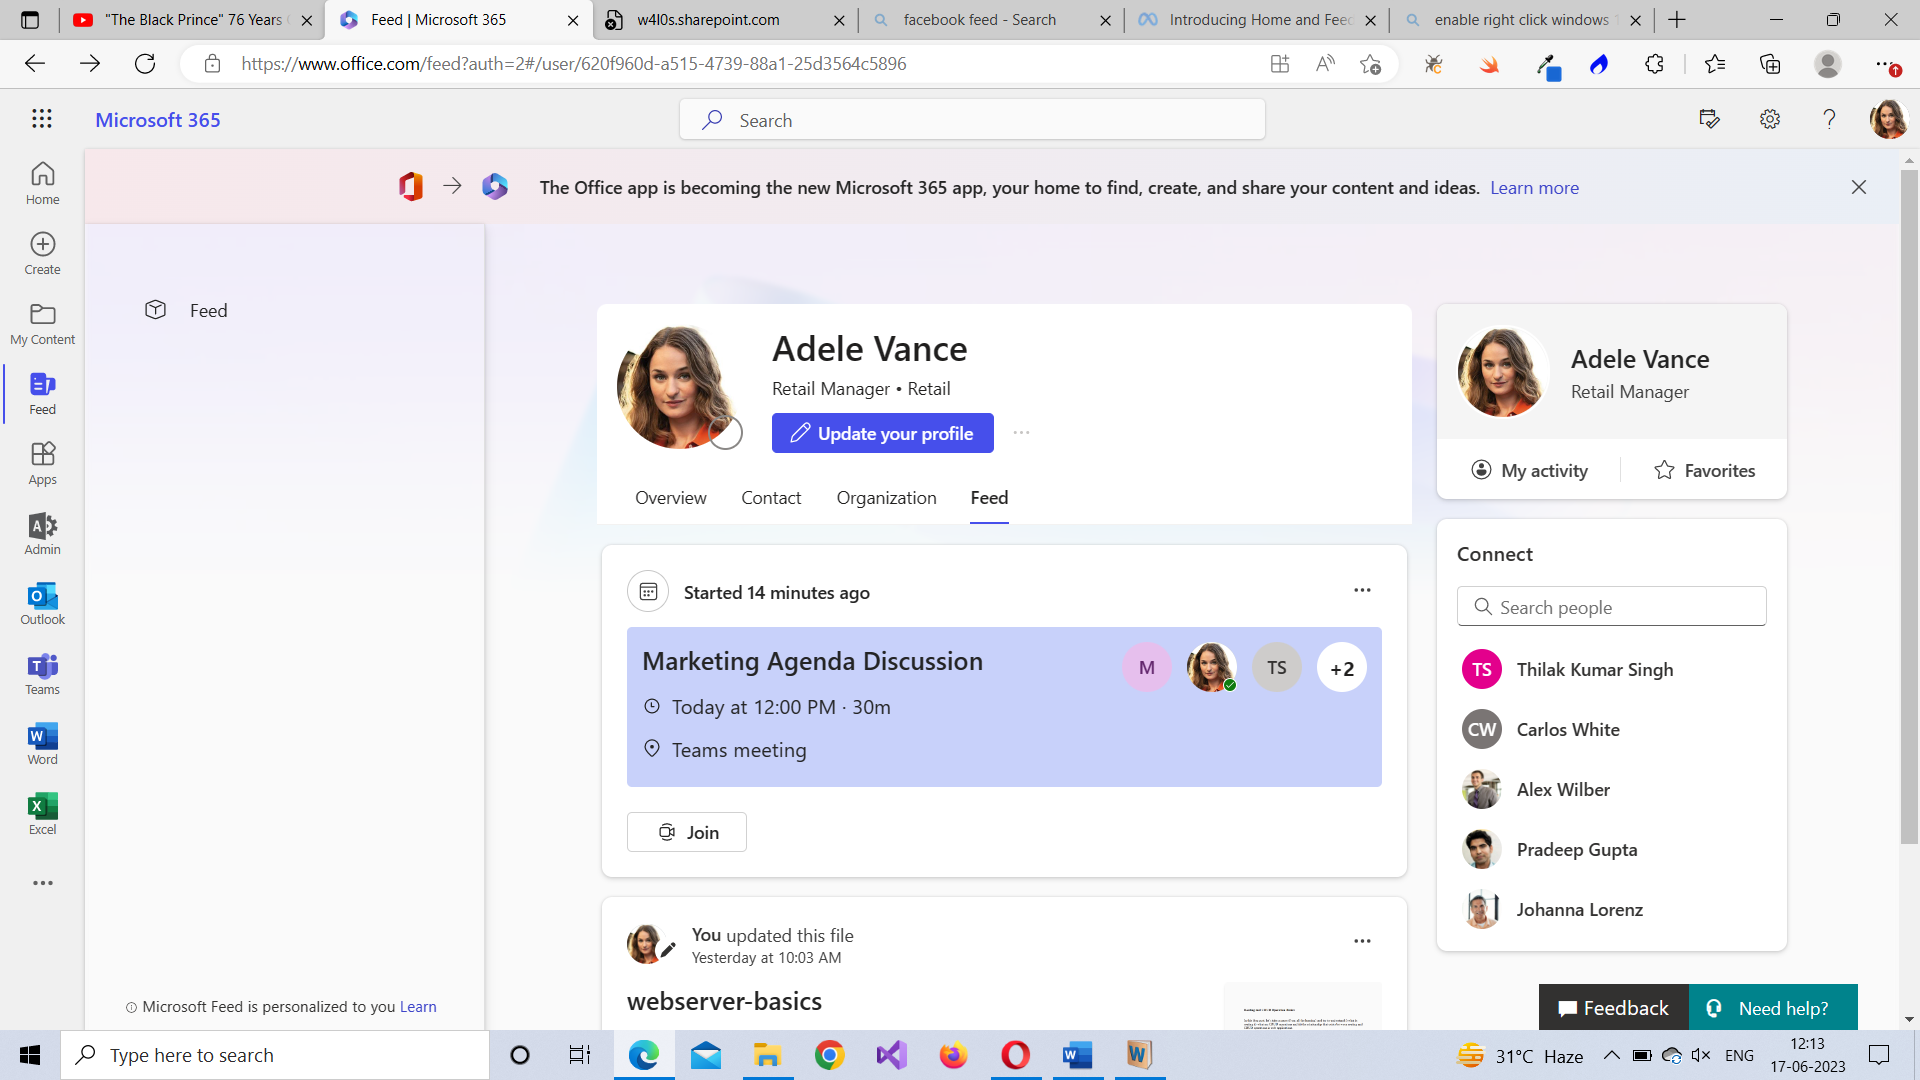Select the profile Feed tab
The height and width of the screenshot is (1080, 1920).
point(989,498)
